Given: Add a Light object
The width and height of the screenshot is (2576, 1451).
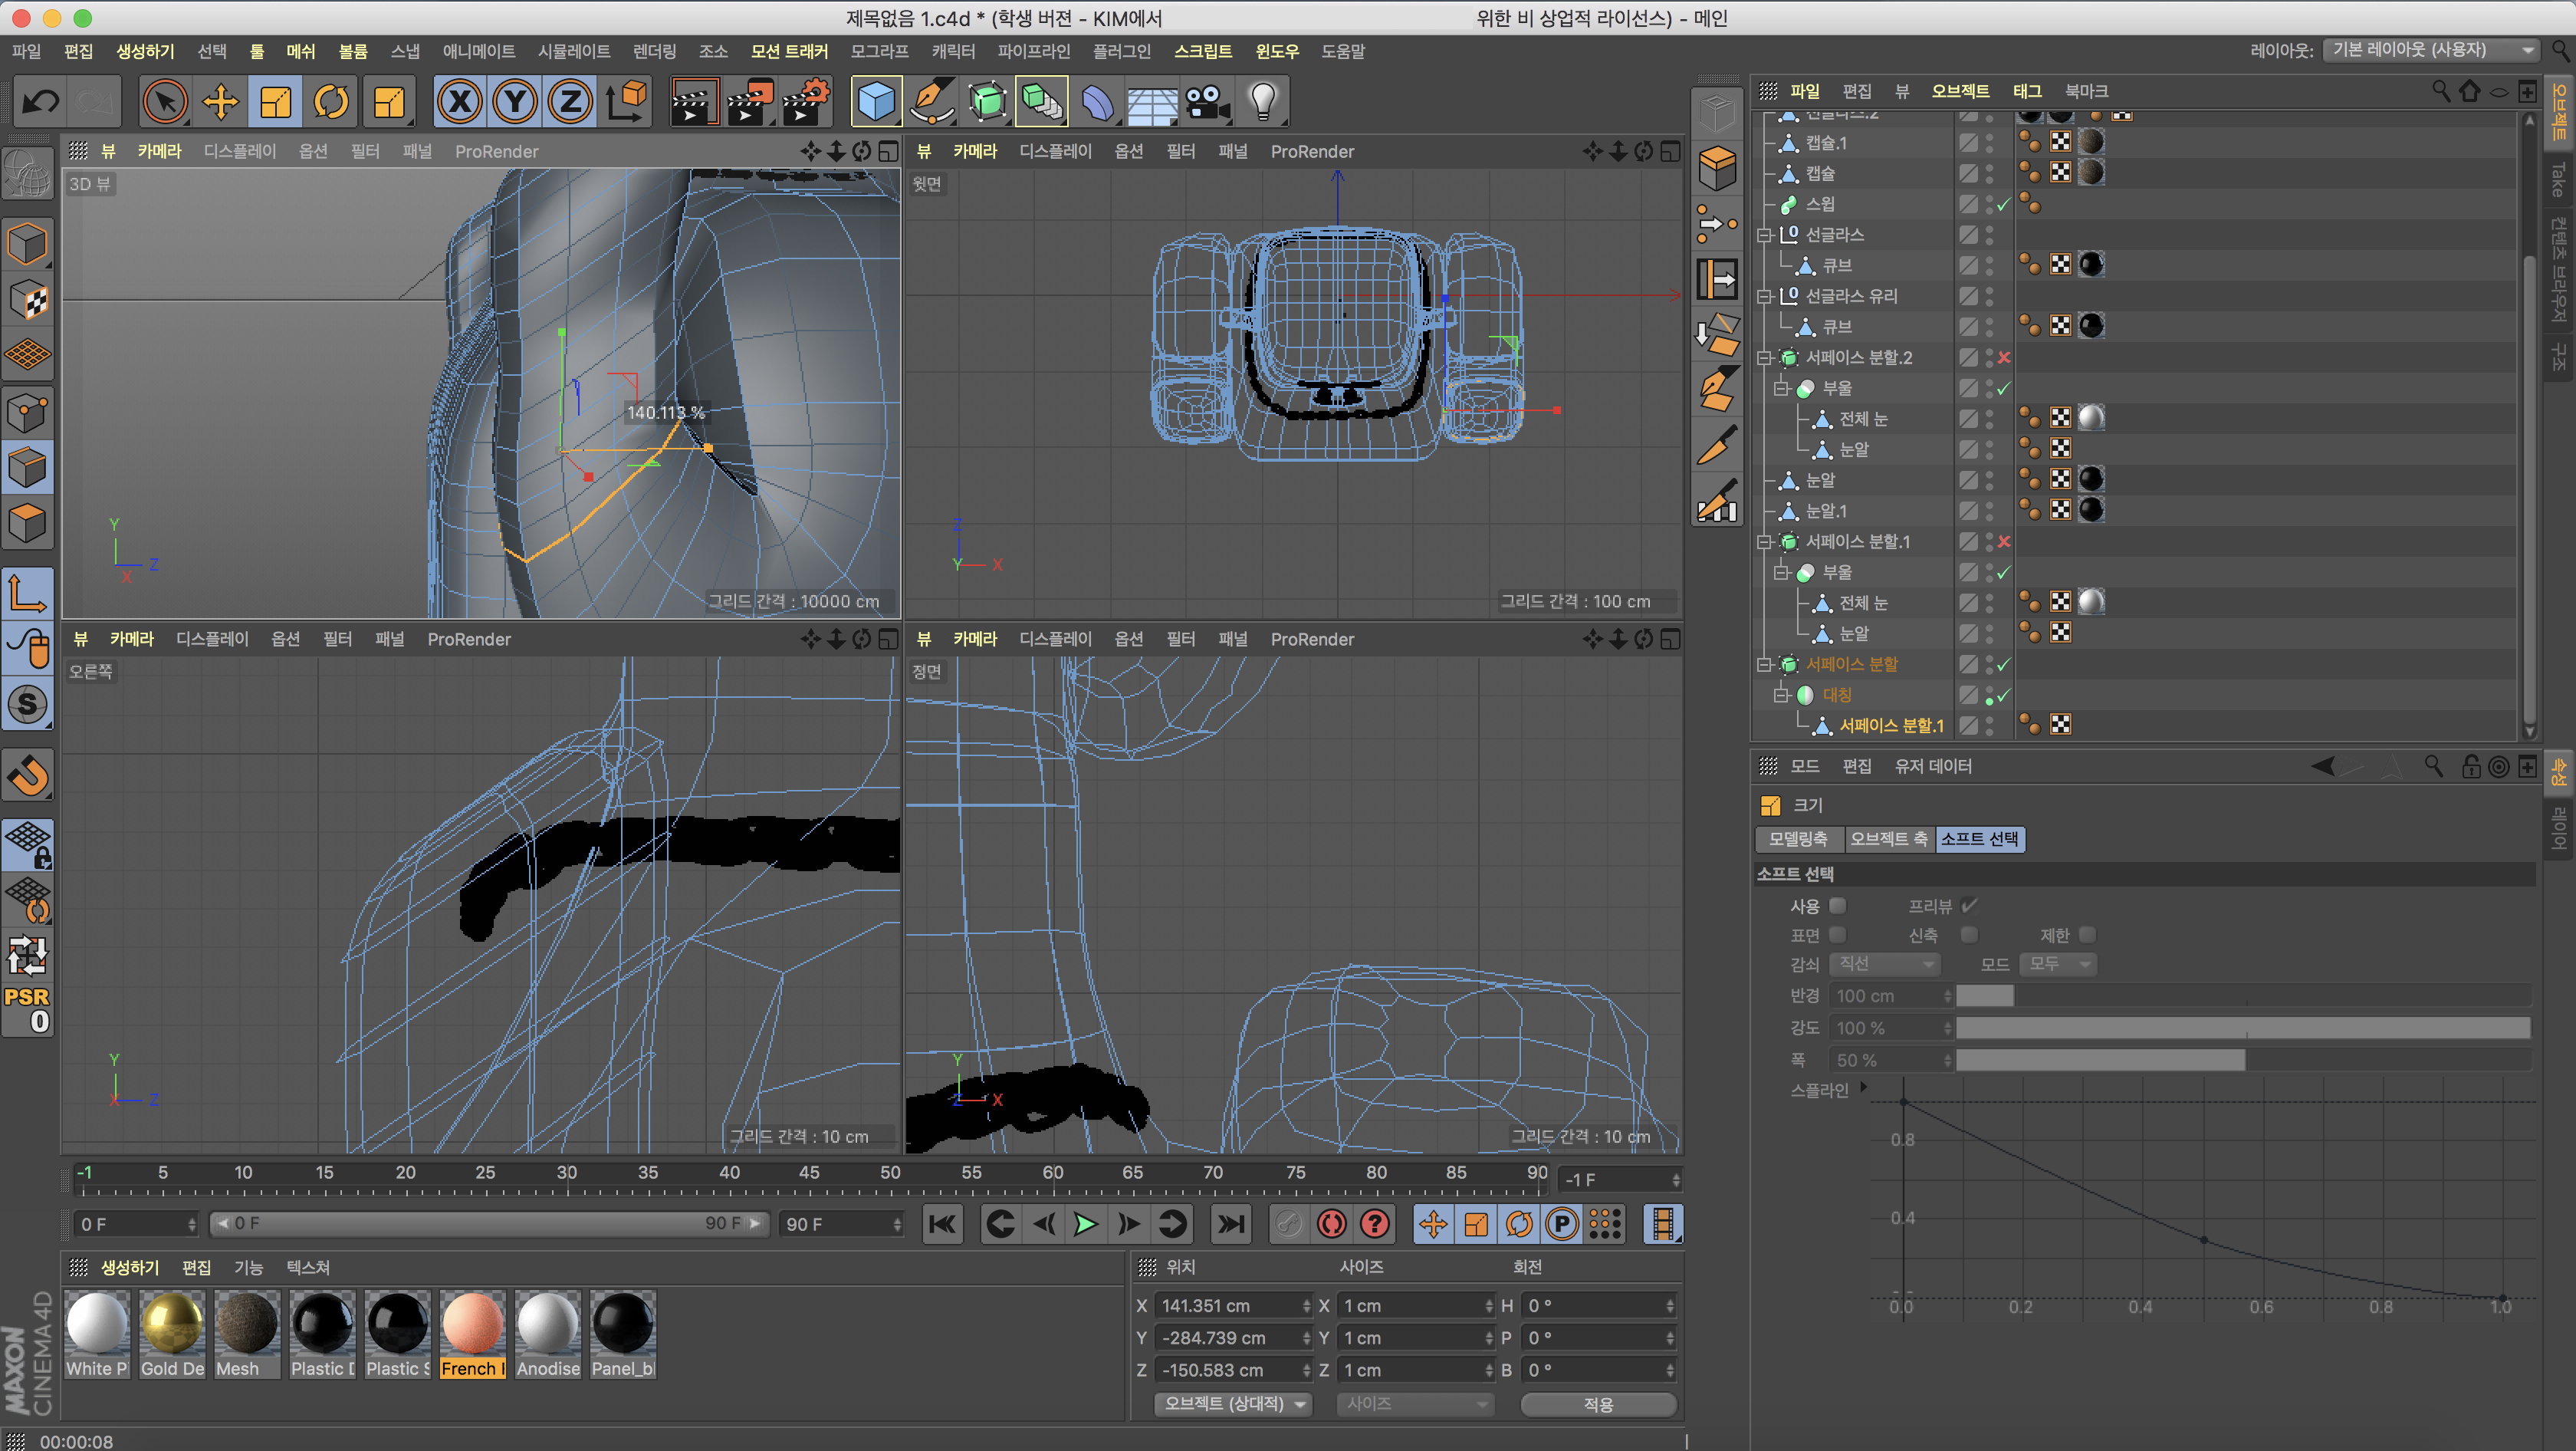Looking at the screenshot, I should pyautogui.click(x=1263, y=101).
